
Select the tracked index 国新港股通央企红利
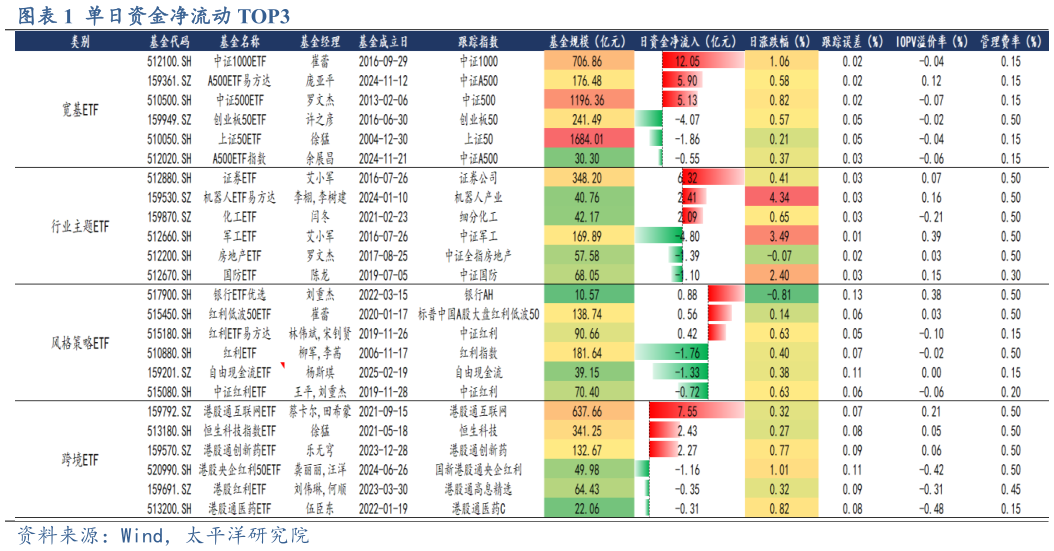[479, 470]
